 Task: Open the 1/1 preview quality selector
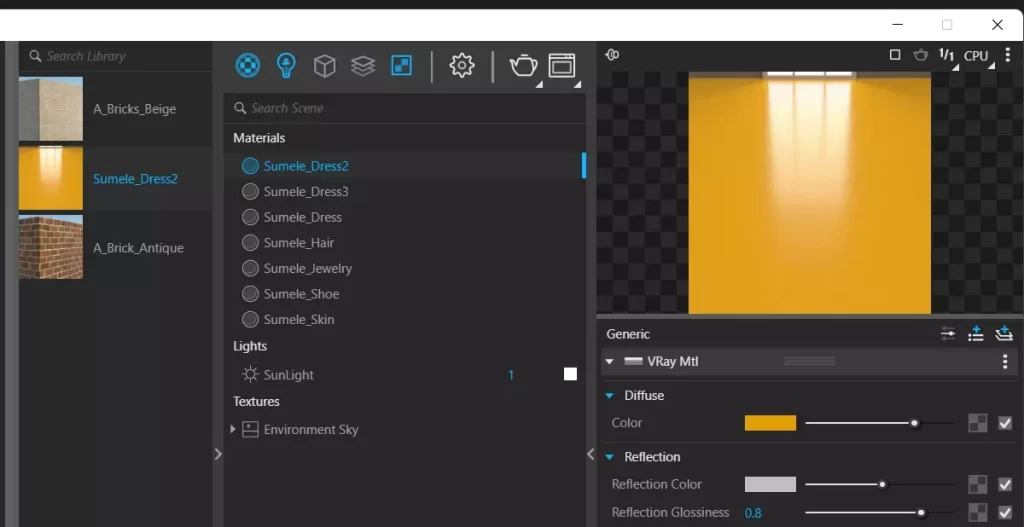pyautogui.click(x=947, y=56)
